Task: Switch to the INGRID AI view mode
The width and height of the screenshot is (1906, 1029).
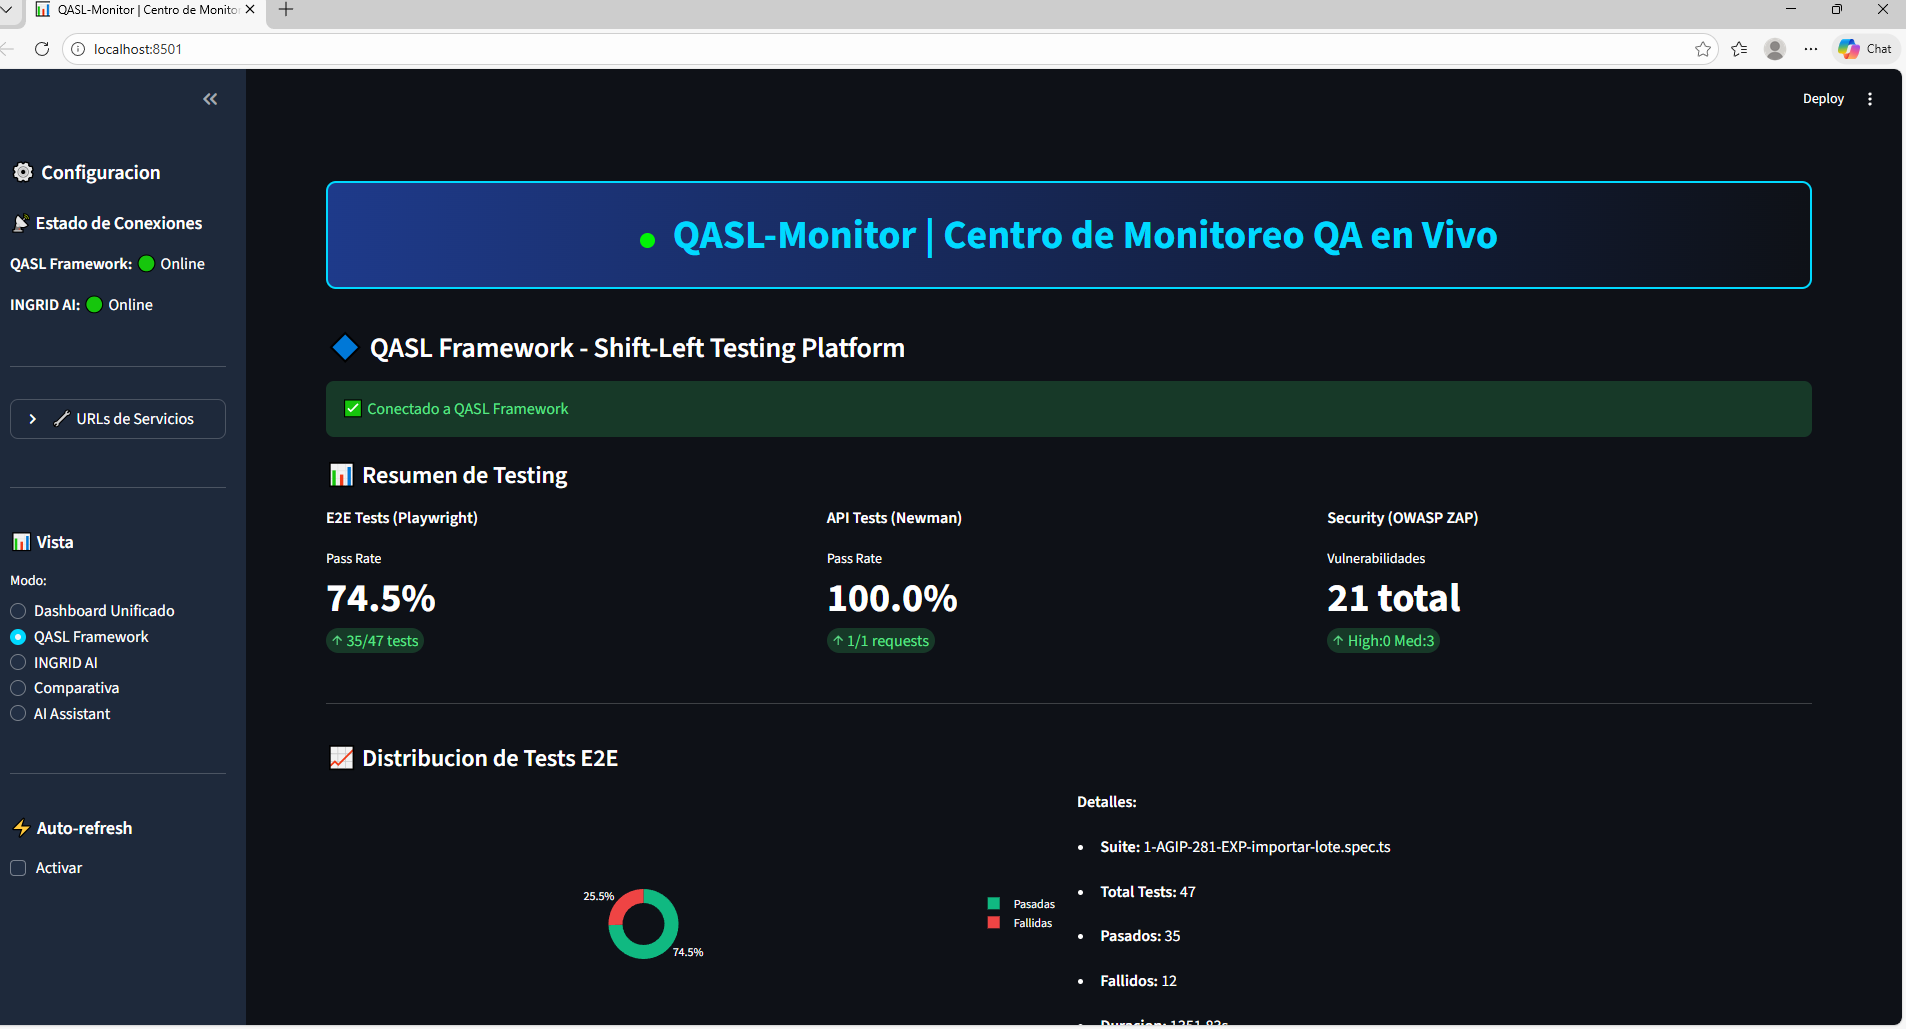Action: (x=18, y=661)
